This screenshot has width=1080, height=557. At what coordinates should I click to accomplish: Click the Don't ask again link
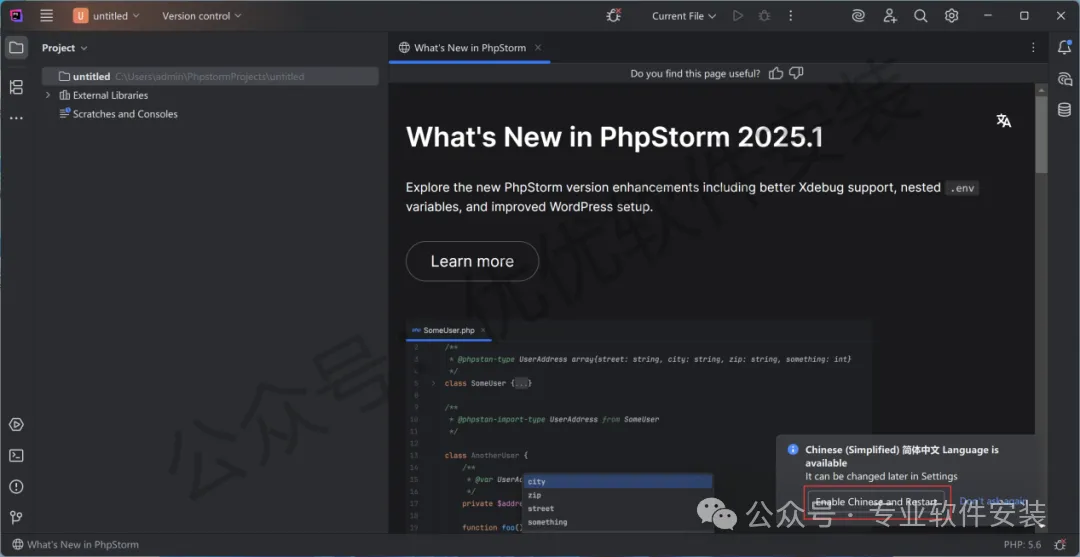(x=993, y=501)
